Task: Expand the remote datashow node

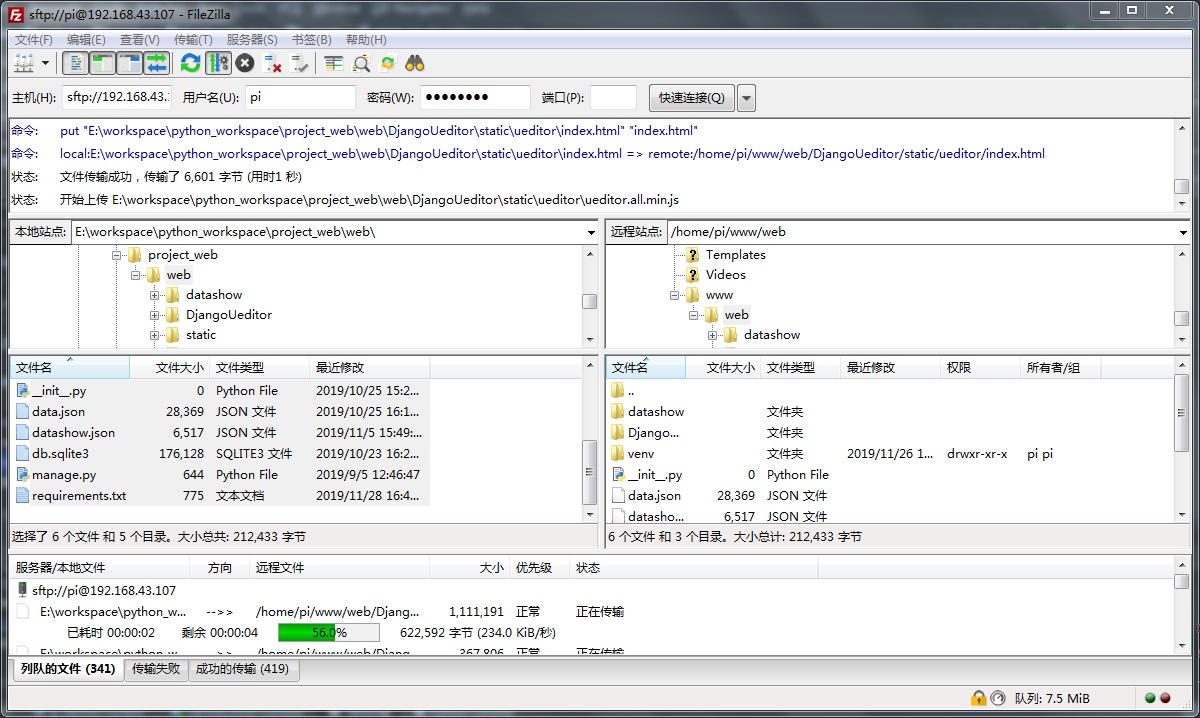Action: (713, 335)
